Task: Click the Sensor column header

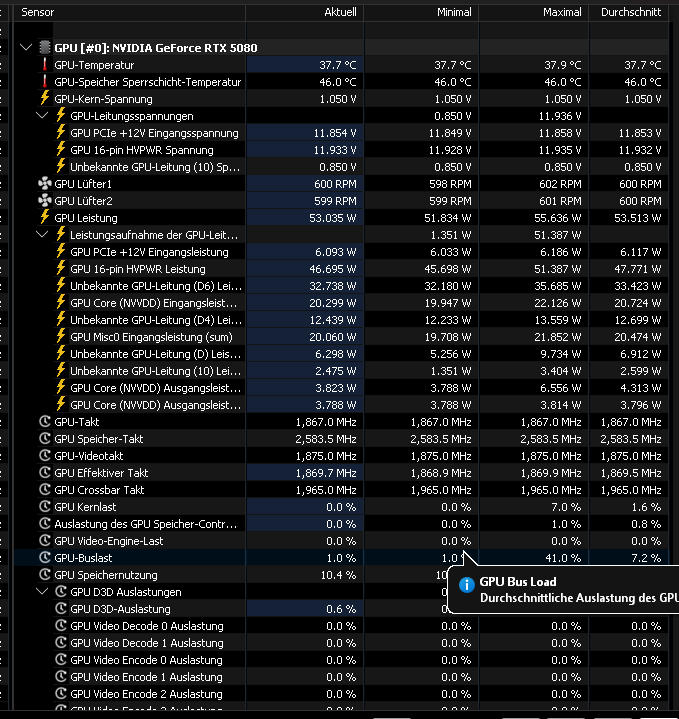Action: tap(130, 12)
